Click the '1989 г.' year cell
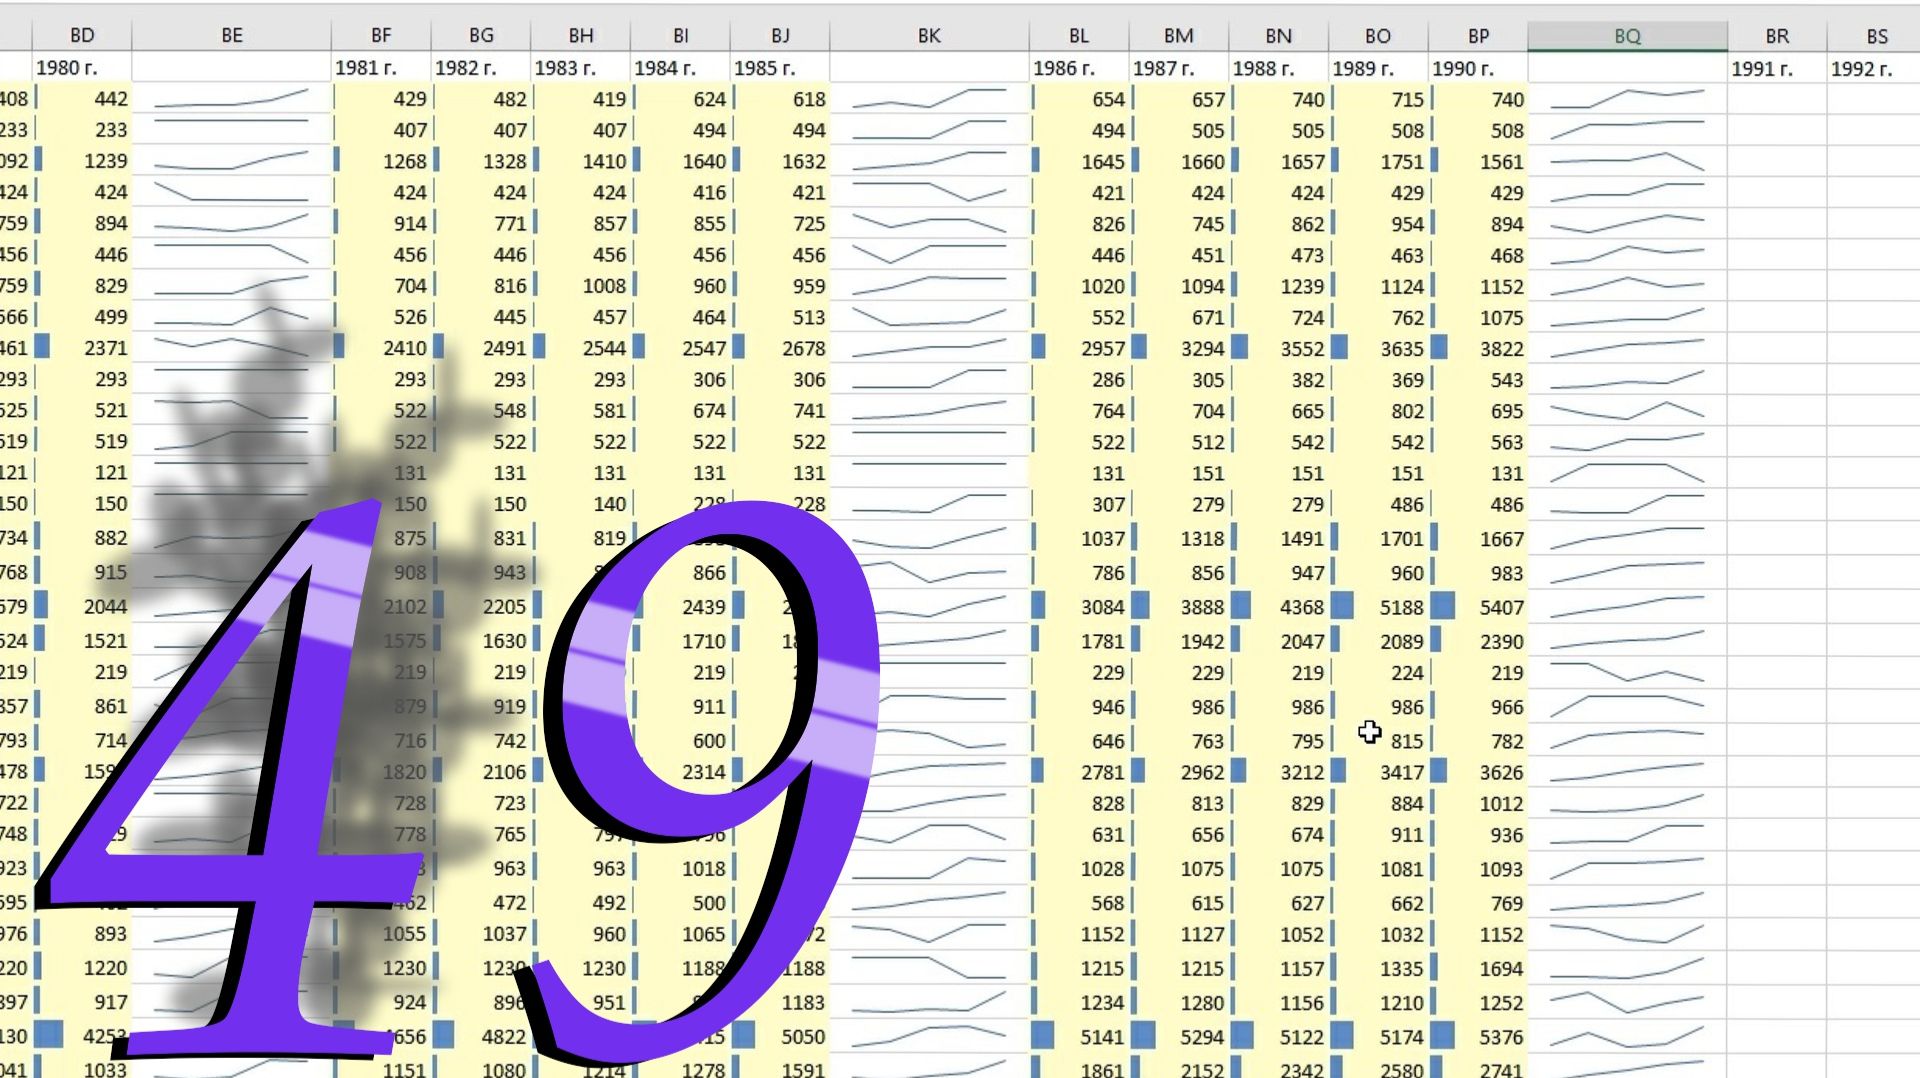The image size is (1920, 1078). [1378, 68]
